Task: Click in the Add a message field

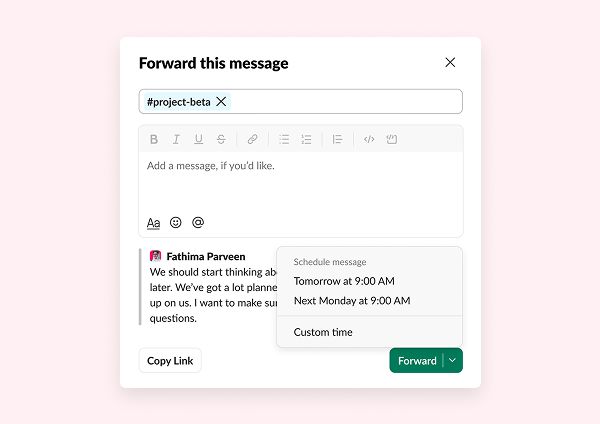Action: (x=300, y=185)
